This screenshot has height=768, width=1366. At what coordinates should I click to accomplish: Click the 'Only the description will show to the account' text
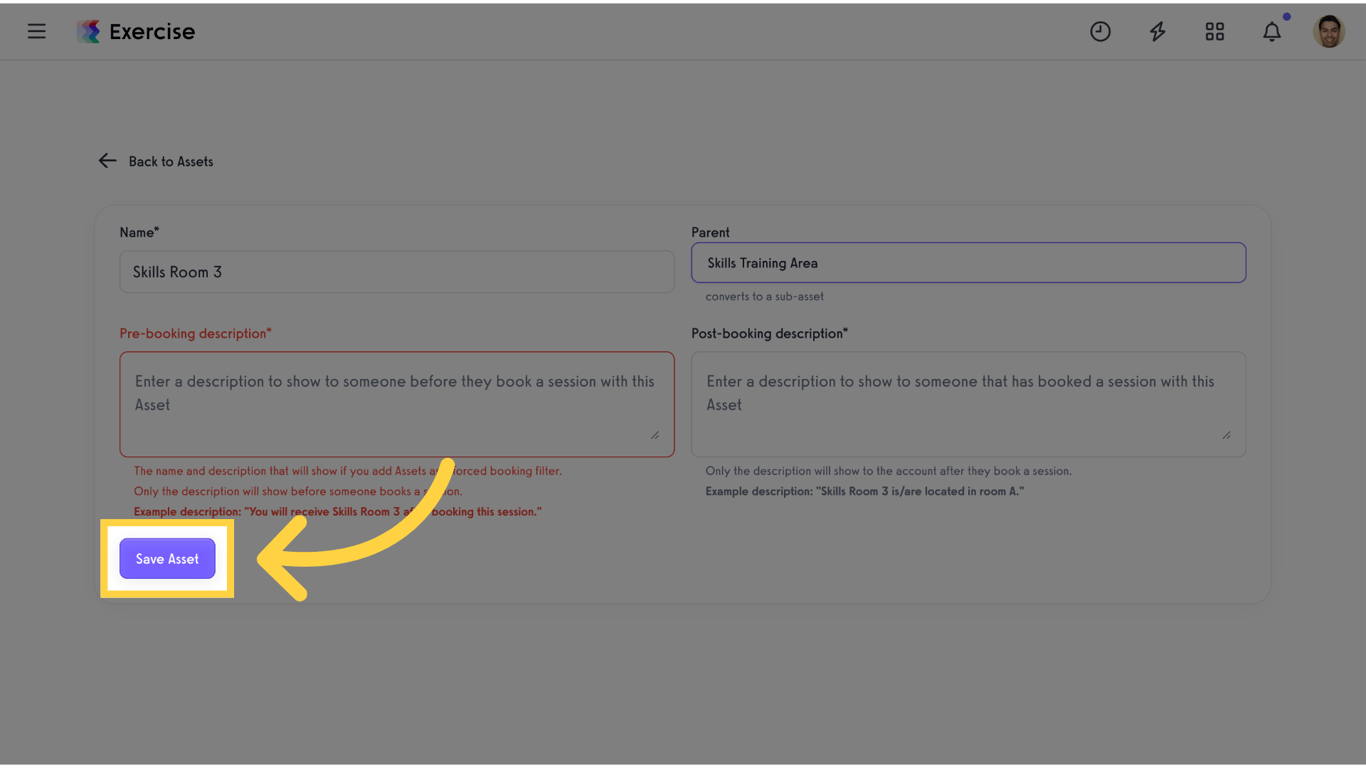(888, 471)
